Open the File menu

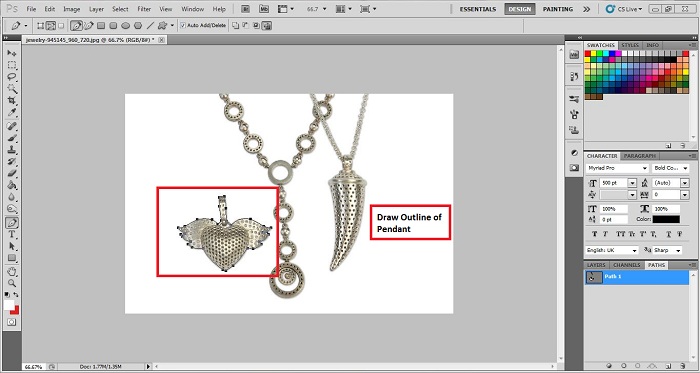click(x=31, y=9)
